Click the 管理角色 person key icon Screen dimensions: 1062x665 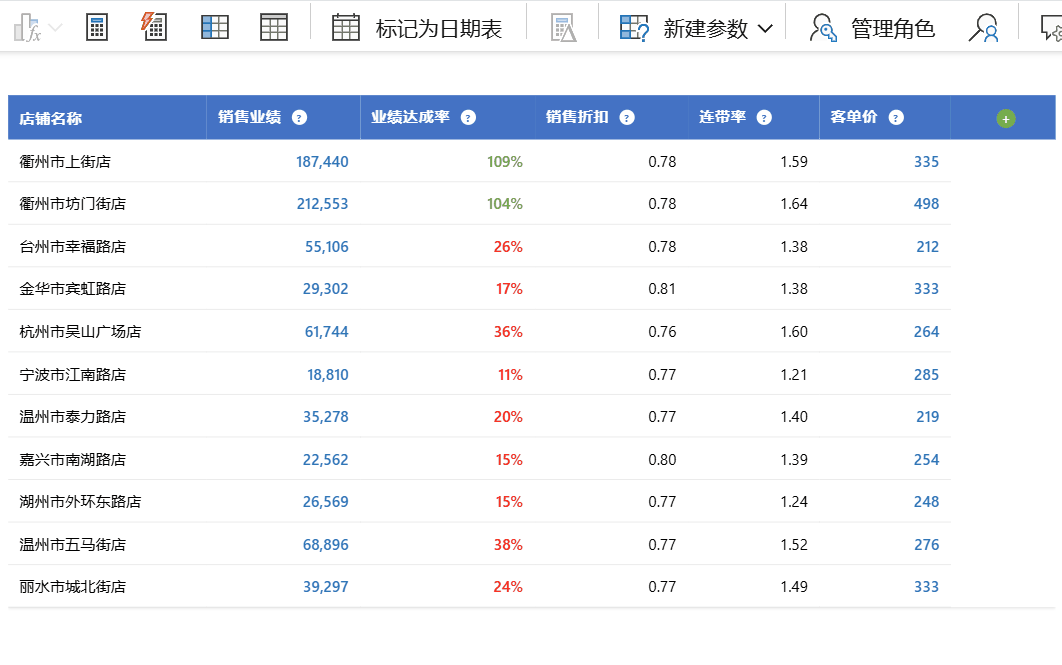click(x=823, y=28)
